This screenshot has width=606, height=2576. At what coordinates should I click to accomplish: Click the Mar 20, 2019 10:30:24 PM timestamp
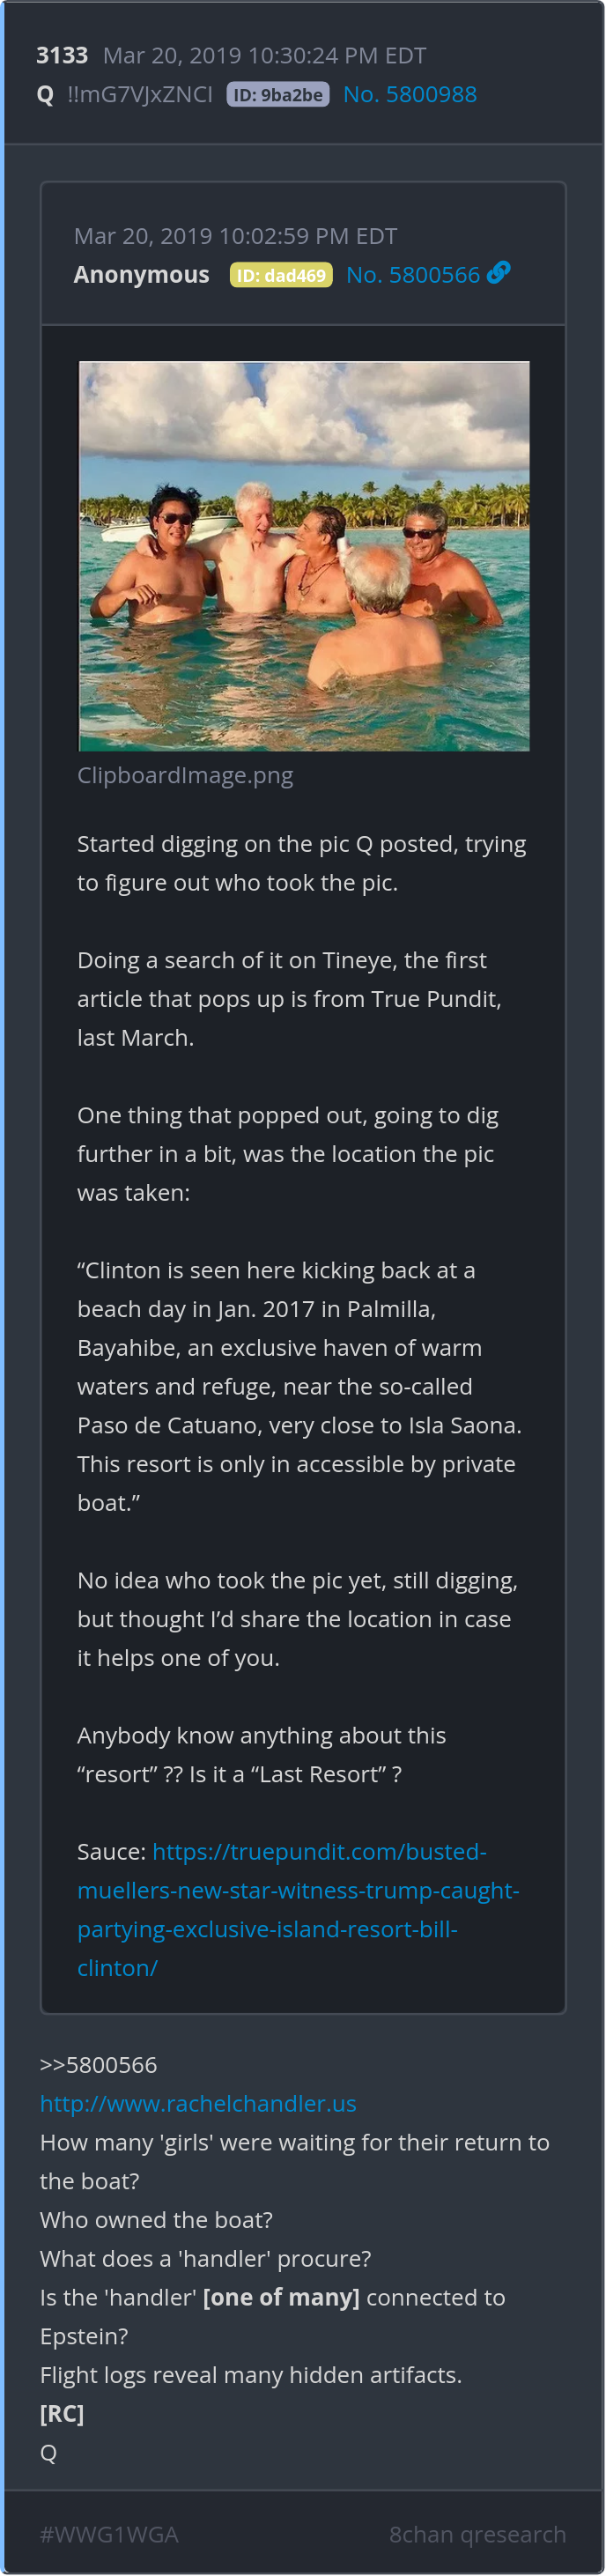pyautogui.click(x=265, y=56)
